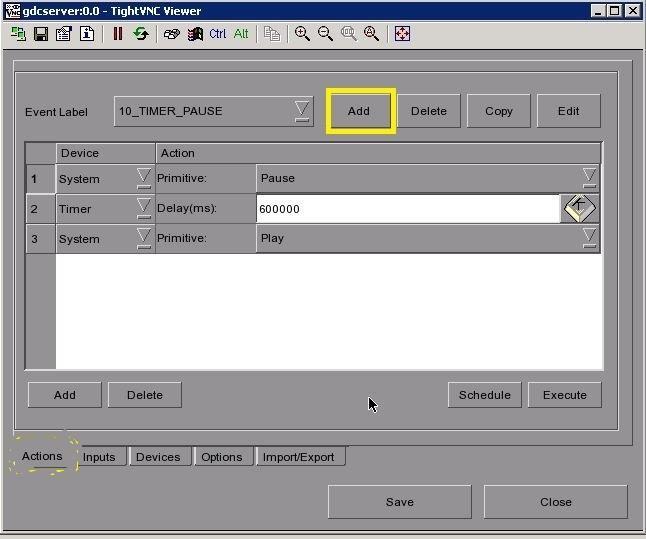Toggle the Full screen toolbar icon
Image resolution: width=646 pixels, height=539 pixels.
coord(402,34)
